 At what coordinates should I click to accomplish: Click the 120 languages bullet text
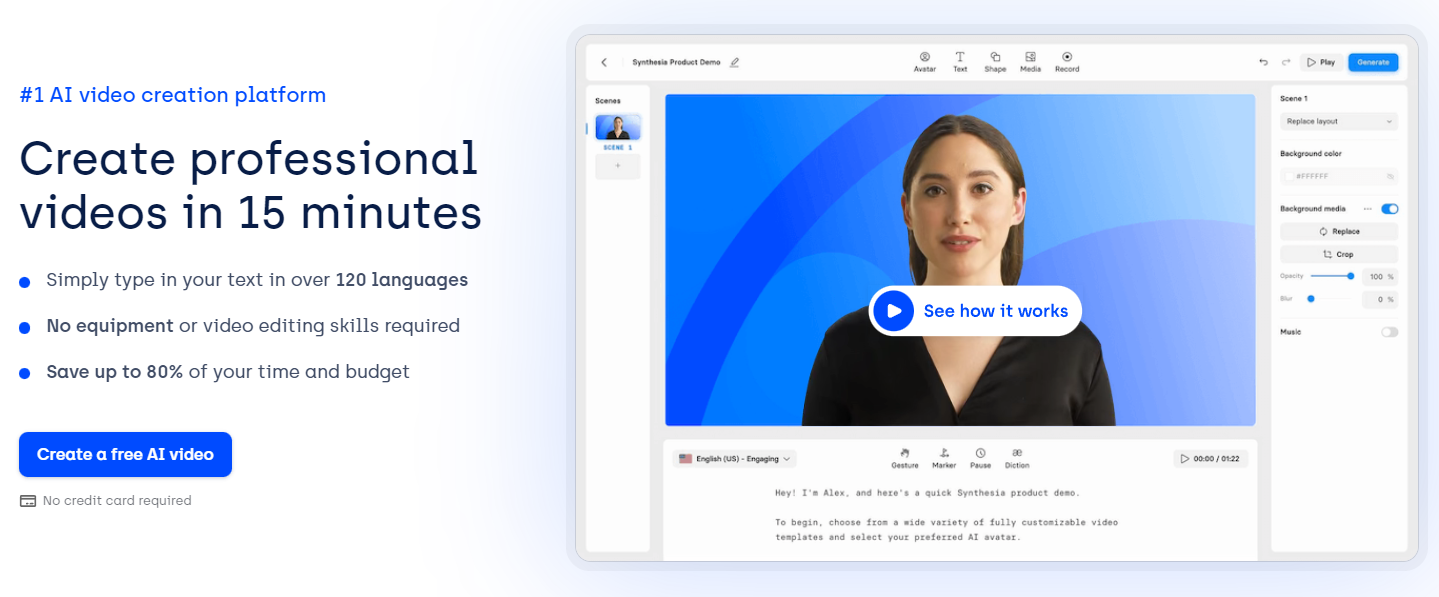257,280
